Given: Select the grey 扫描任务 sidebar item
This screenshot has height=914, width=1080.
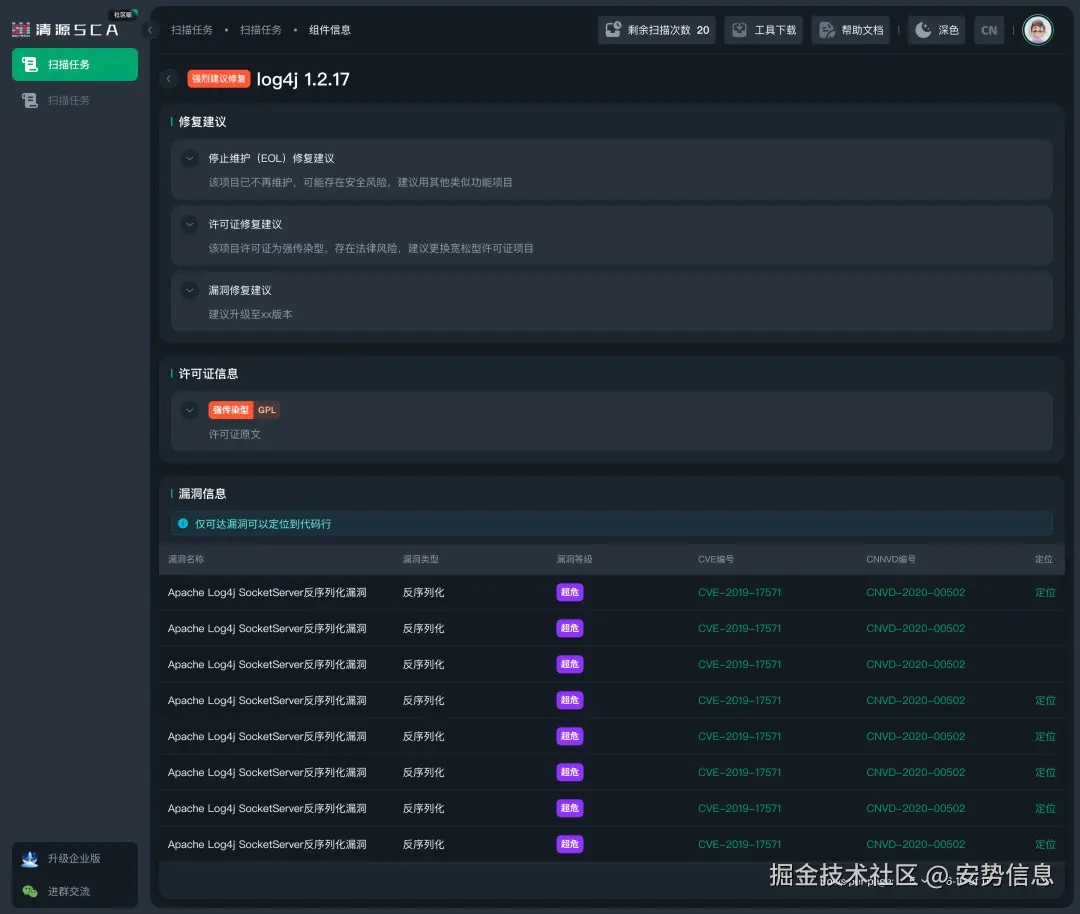Looking at the screenshot, I should click(74, 101).
